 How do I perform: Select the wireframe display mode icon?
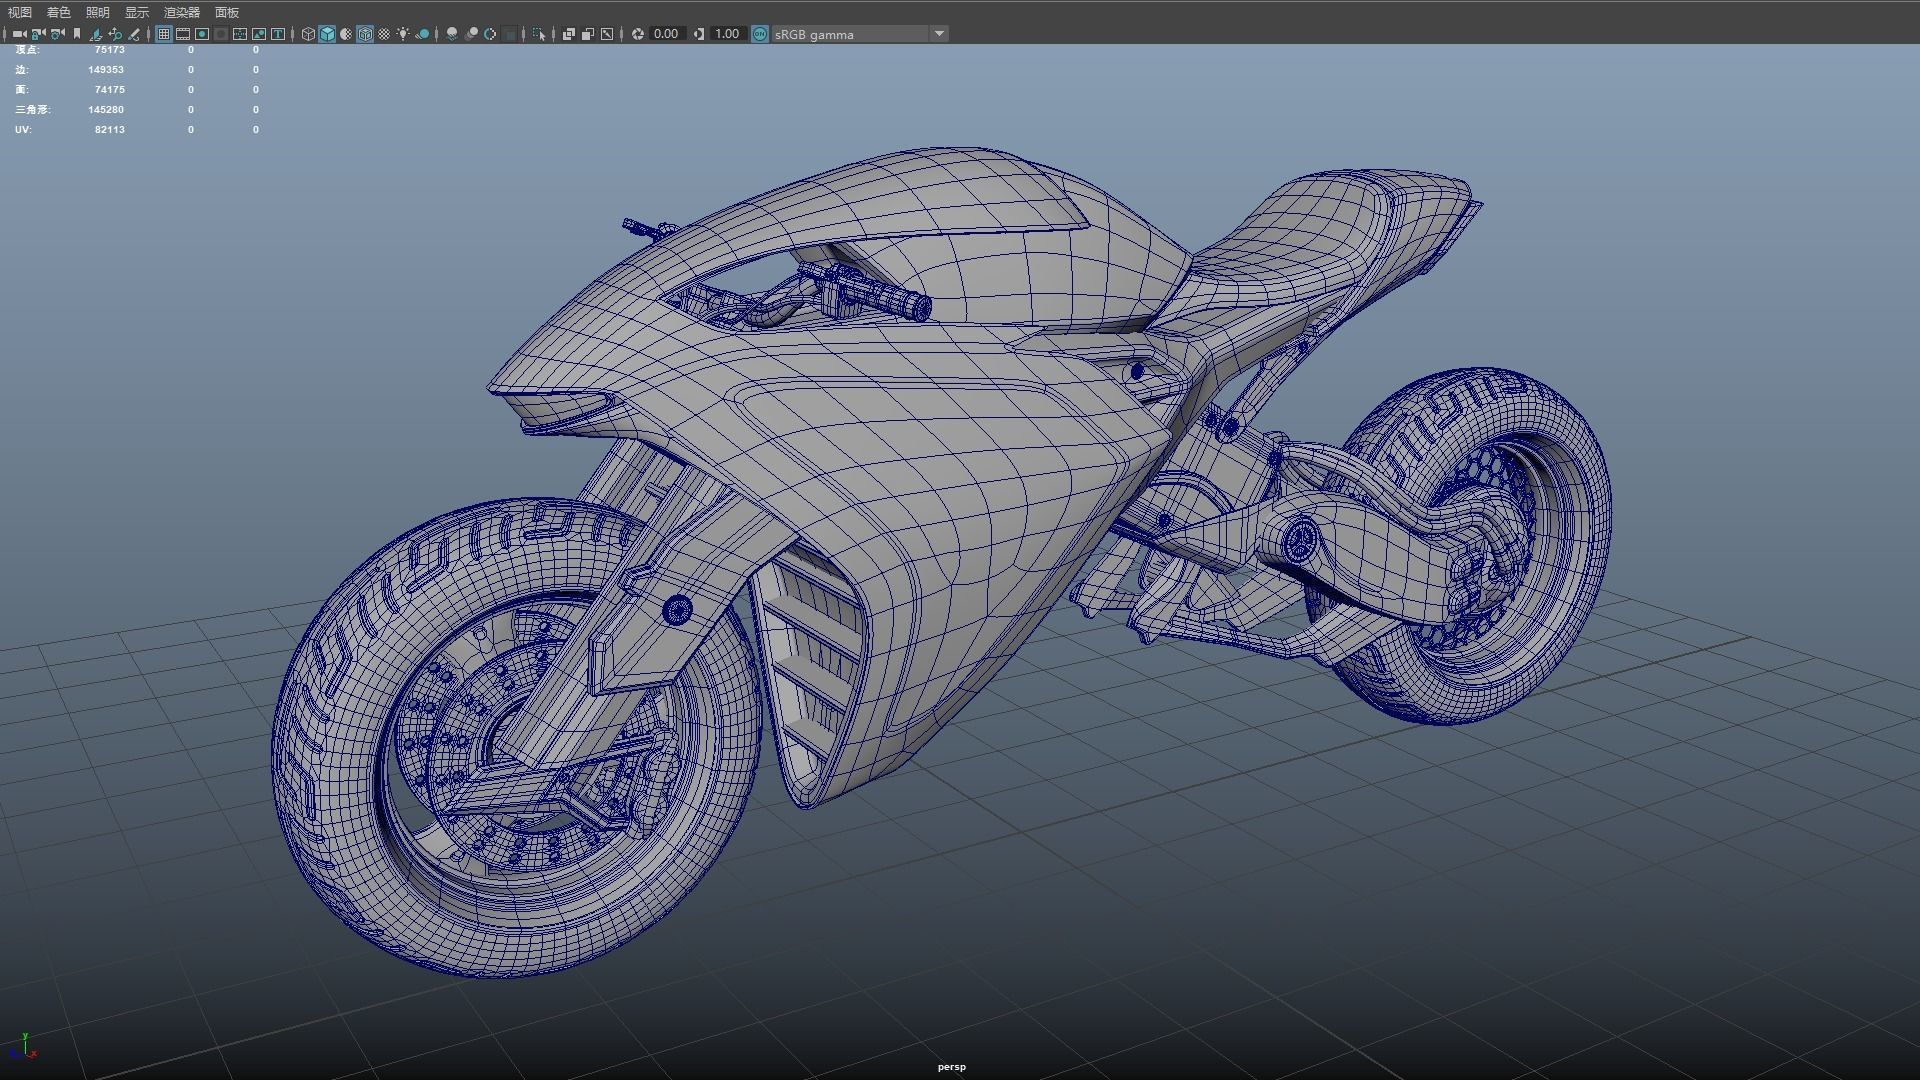307,33
